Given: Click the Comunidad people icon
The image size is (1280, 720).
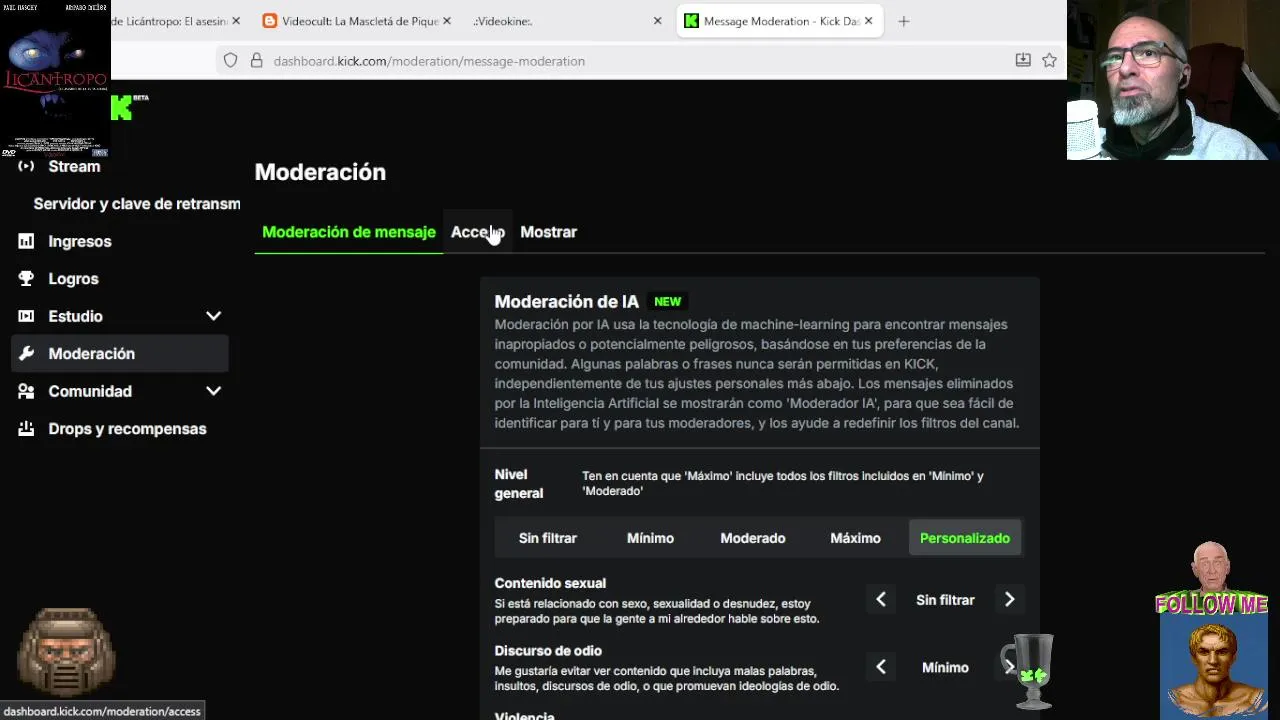Looking at the screenshot, I should [x=27, y=392].
